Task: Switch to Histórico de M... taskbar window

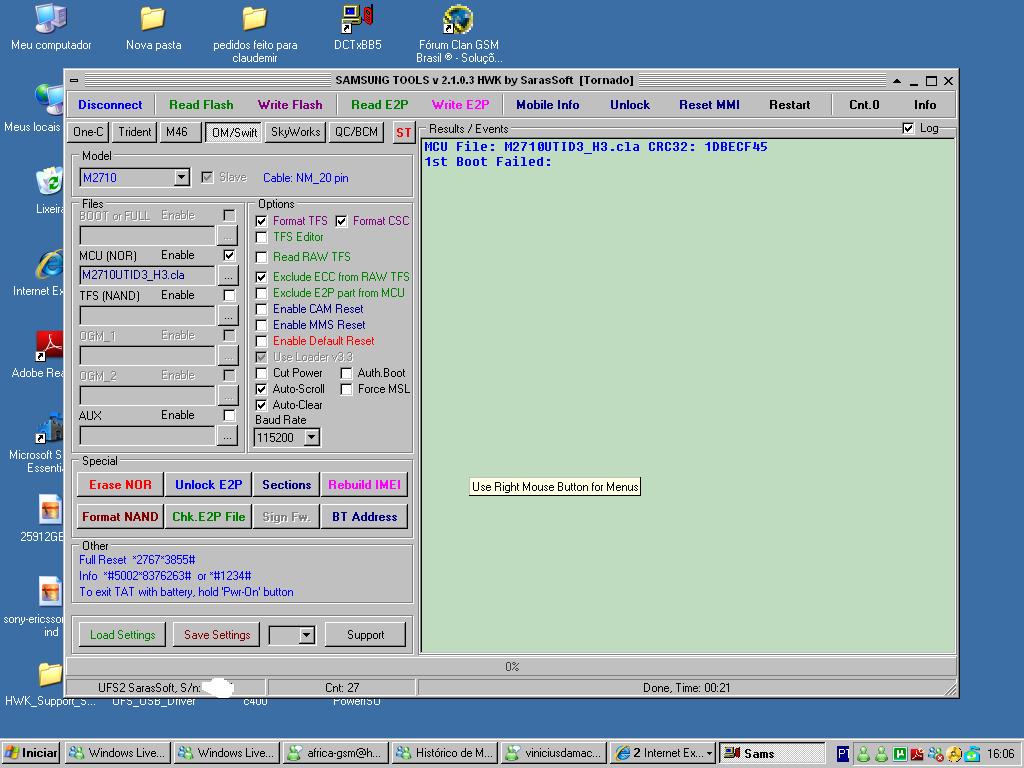Action: point(445,753)
